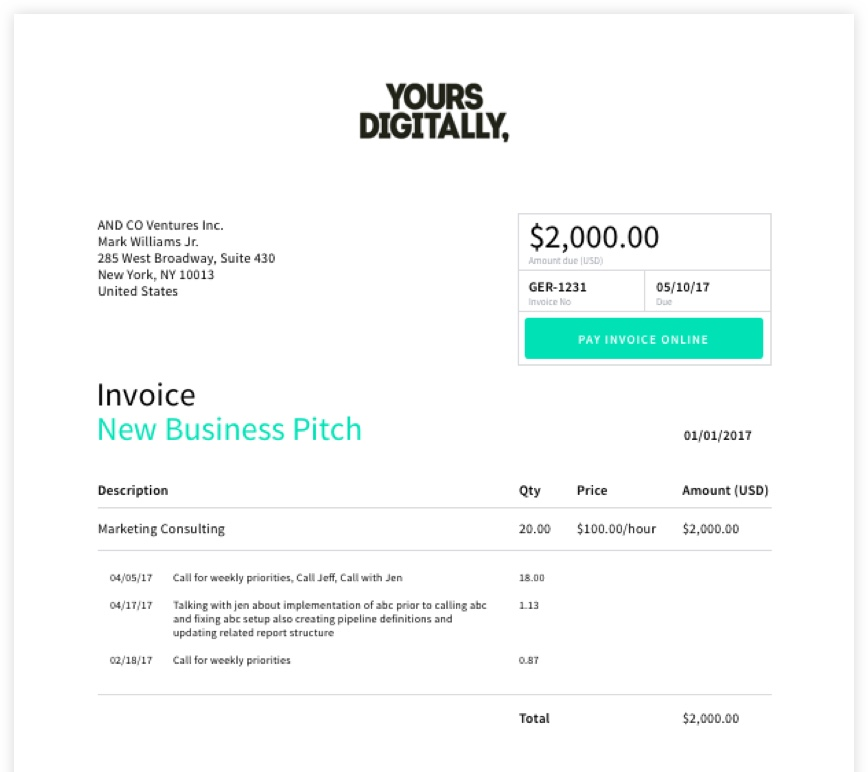Click the due date 05/10/17
The height and width of the screenshot is (772, 868).
[683, 287]
